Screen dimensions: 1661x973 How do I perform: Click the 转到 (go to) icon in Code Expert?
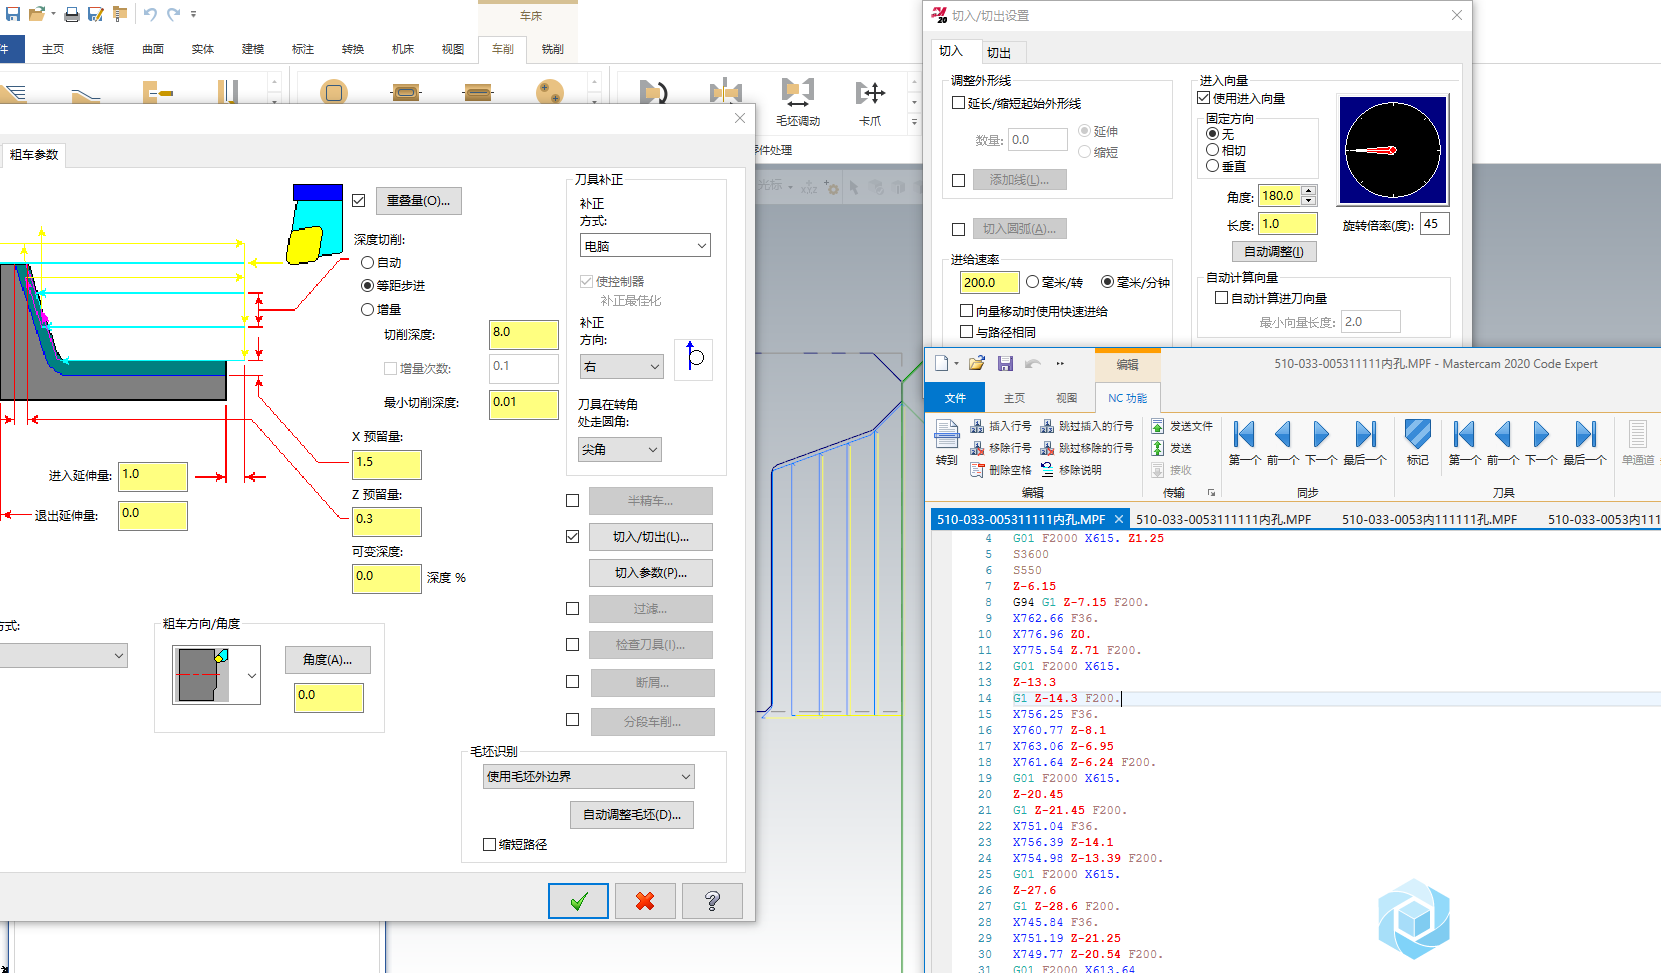pyautogui.click(x=947, y=443)
